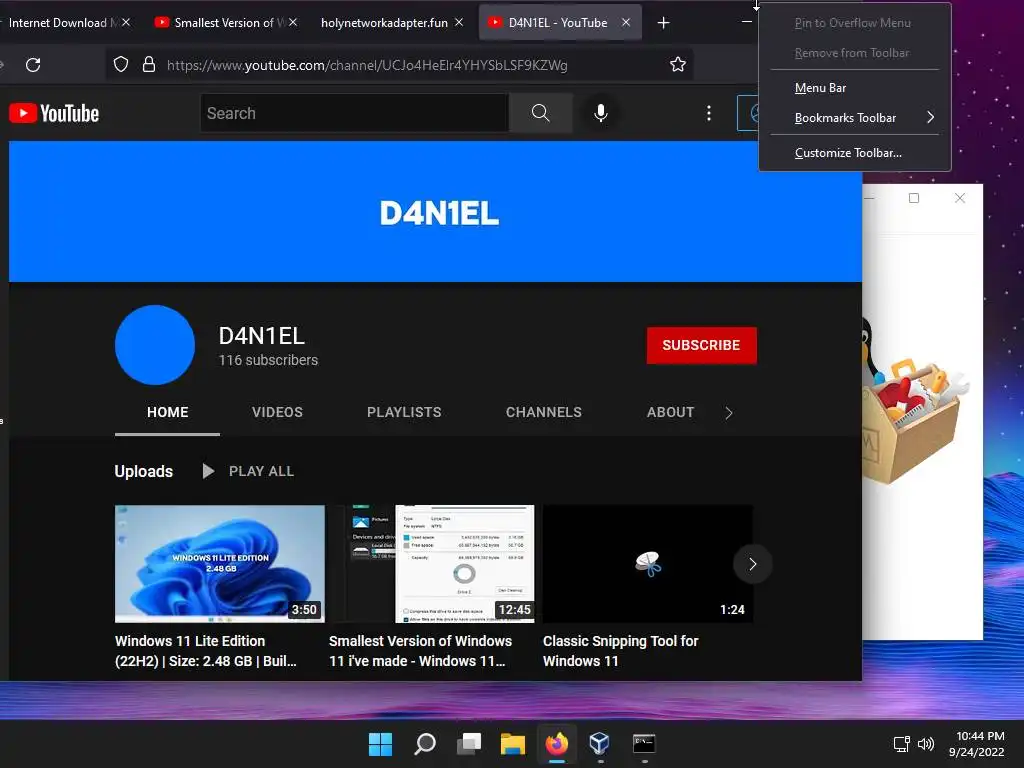1024x768 pixels.
Task: Close the Internet Download Manager tab
Action: pyautogui.click(x=126, y=22)
